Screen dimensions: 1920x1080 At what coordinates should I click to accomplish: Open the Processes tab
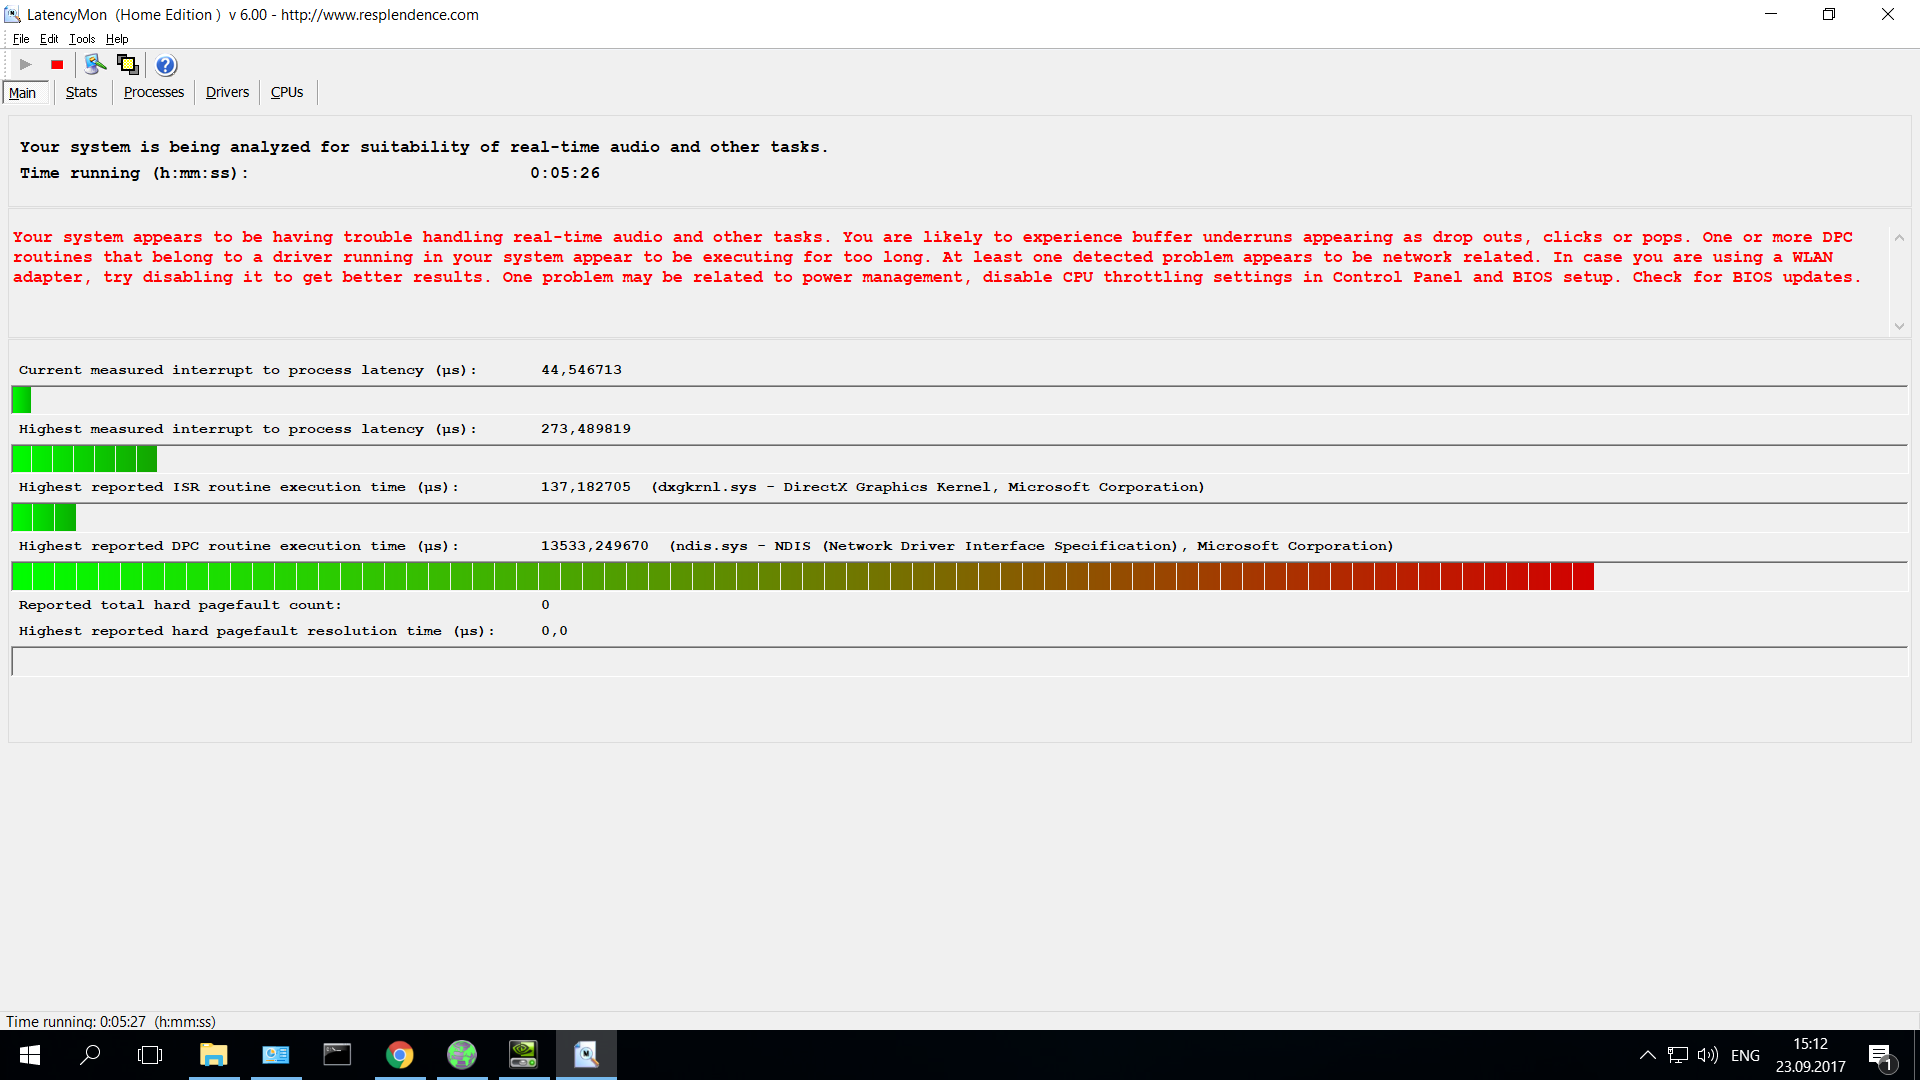pos(153,92)
